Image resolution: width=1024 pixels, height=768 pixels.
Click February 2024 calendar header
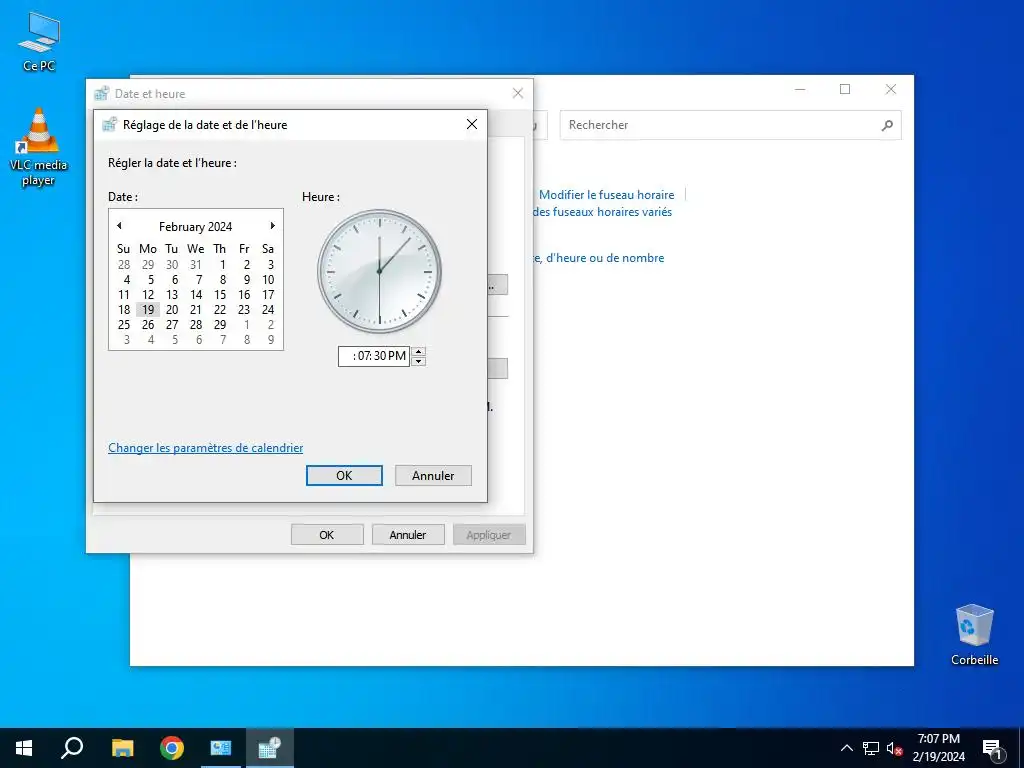click(195, 227)
